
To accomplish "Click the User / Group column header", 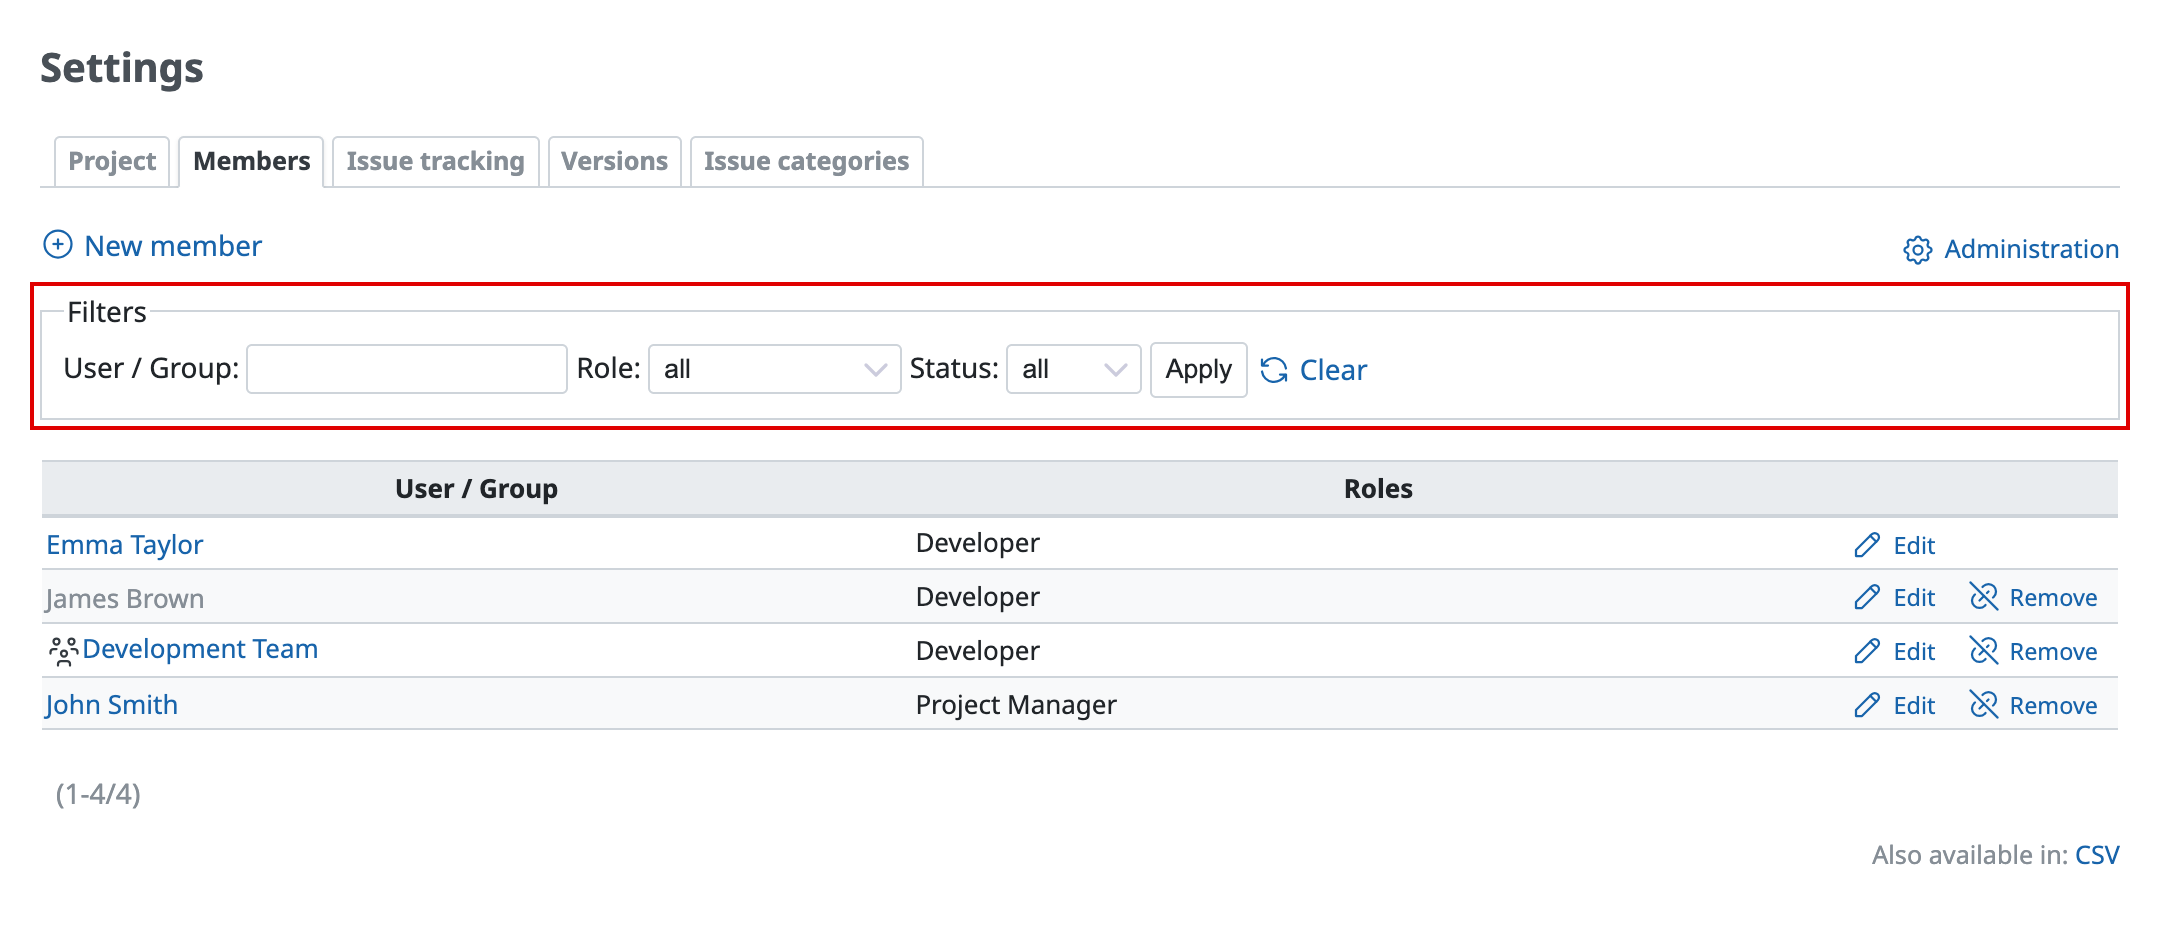I will (476, 488).
